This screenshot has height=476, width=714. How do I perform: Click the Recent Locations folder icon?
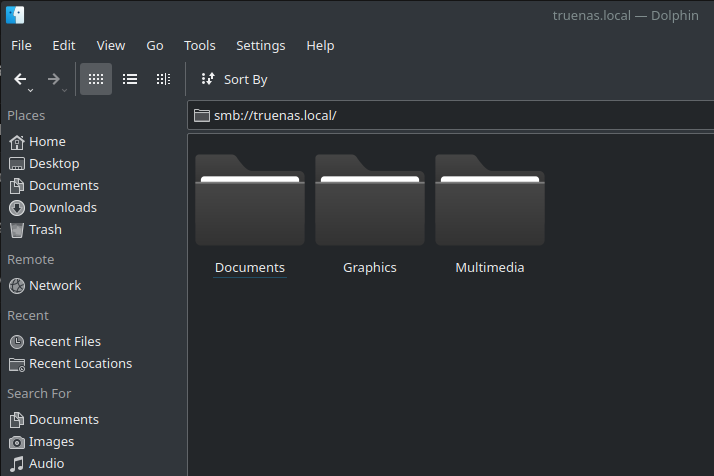coord(17,364)
